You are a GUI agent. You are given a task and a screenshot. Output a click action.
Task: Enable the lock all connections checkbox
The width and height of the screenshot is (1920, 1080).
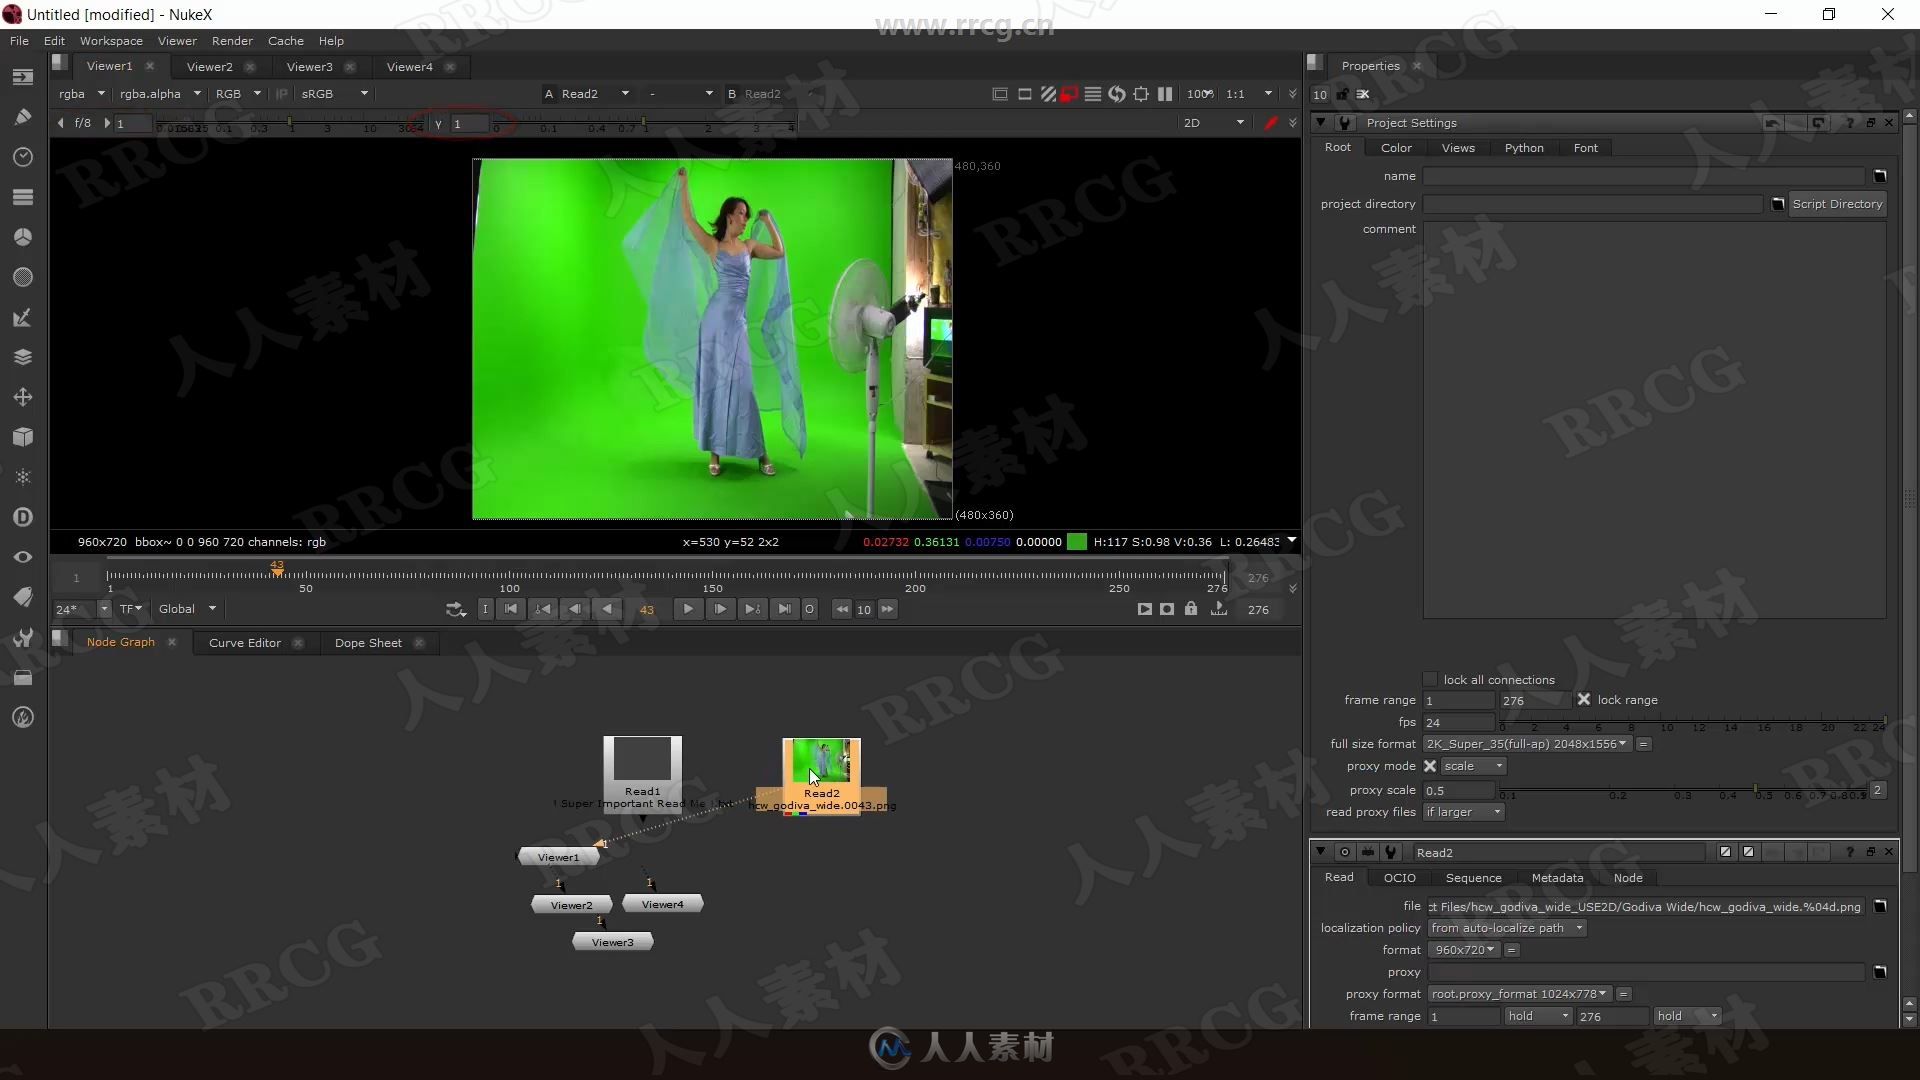click(1430, 679)
